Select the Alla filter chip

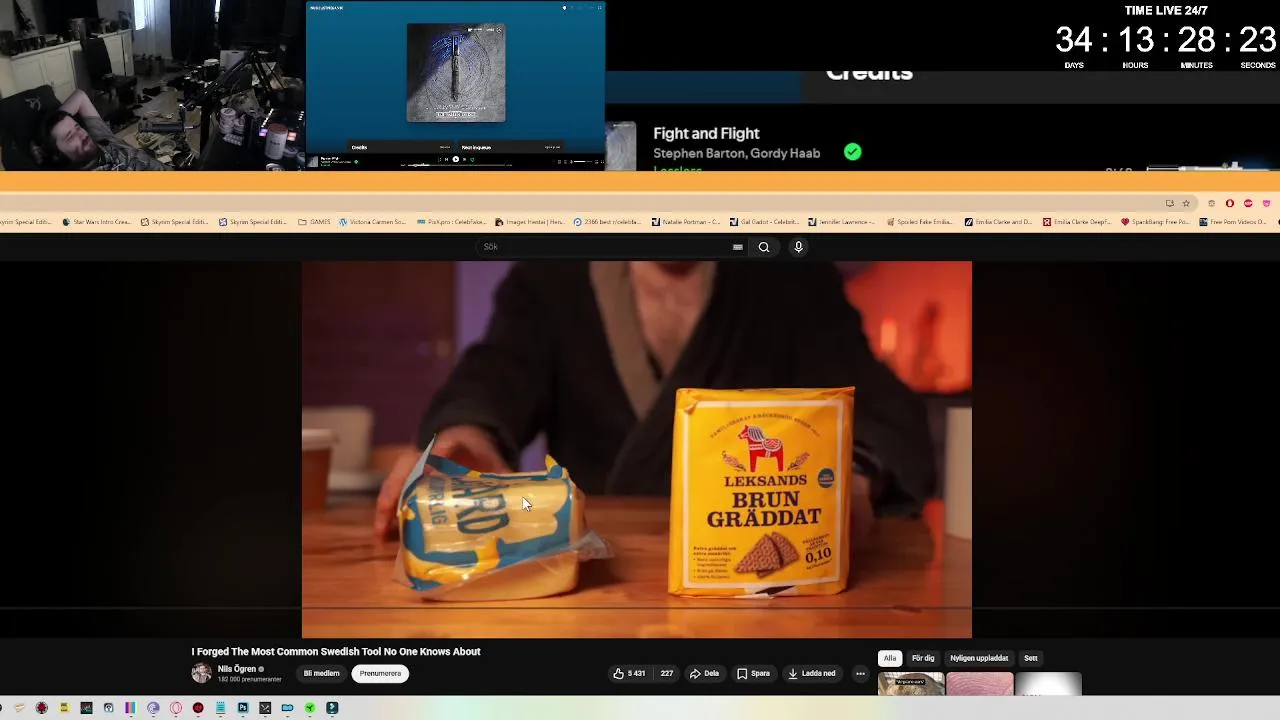click(x=889, y=658)
